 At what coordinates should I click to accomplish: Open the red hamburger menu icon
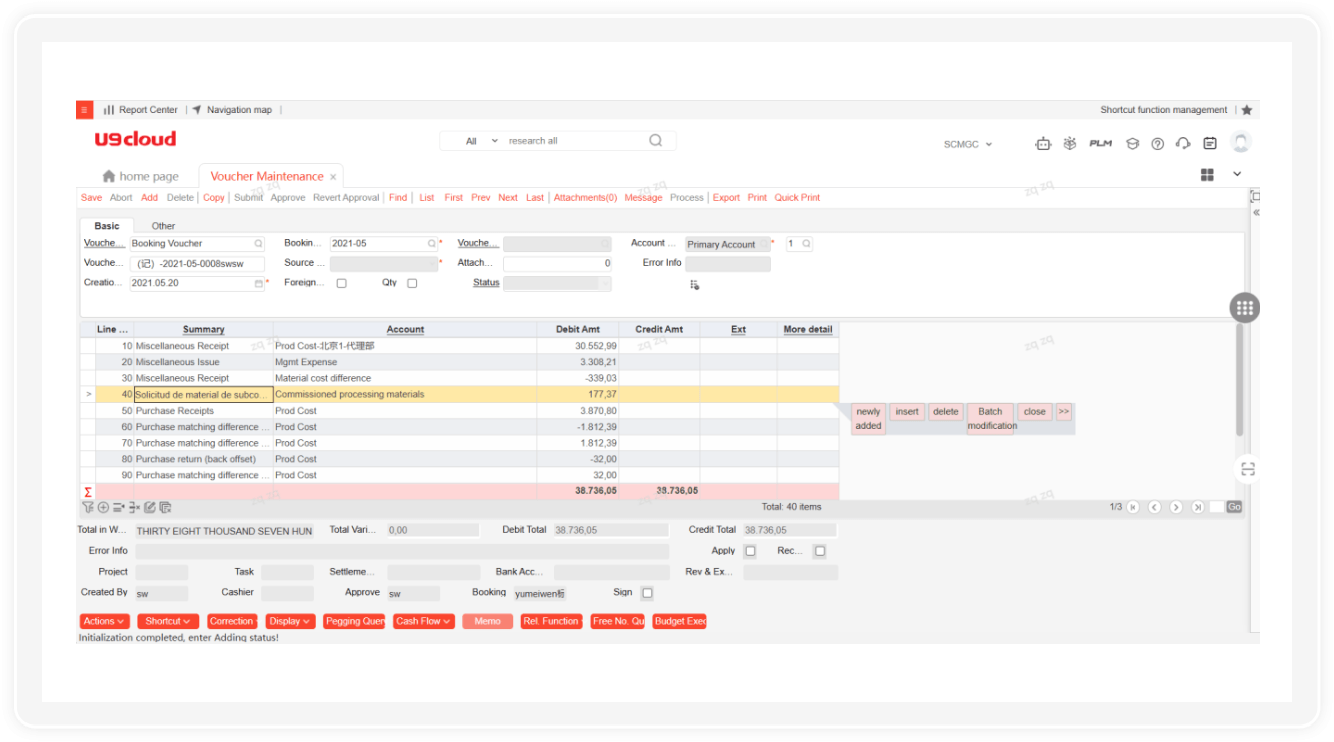[x=85, y=110]
